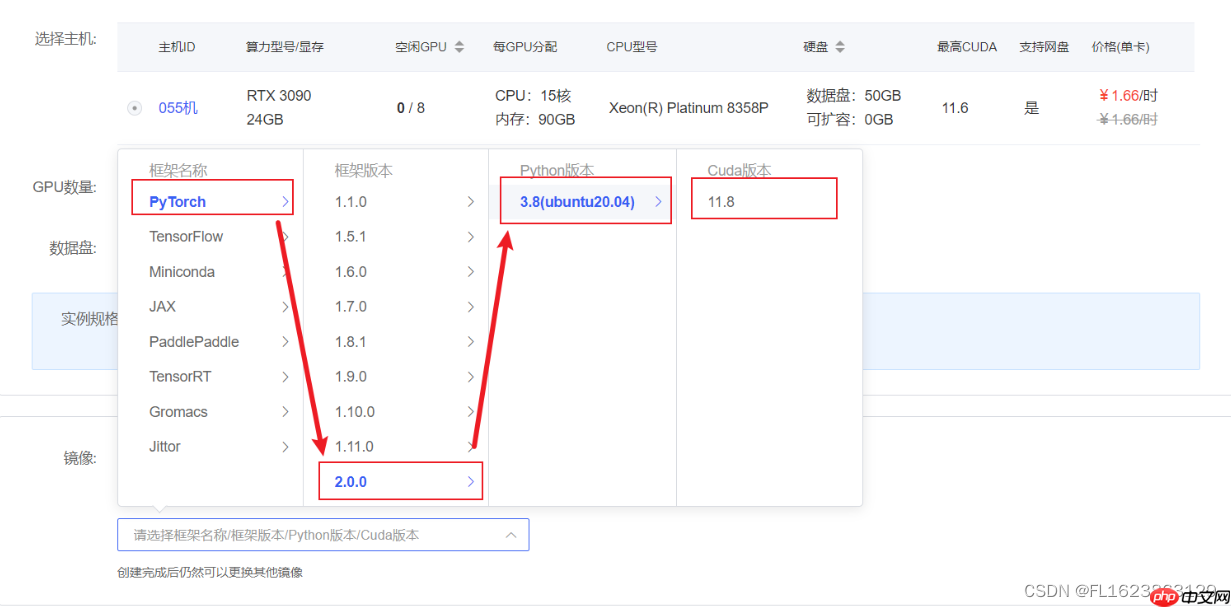Select TensorFlow from framework list
1231x607 pixels.
tap(188, 236)
